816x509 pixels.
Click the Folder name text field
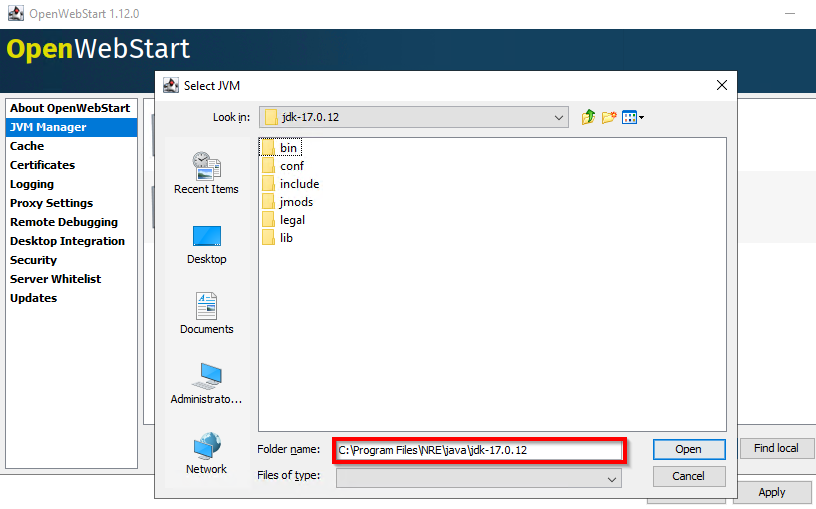coord(479,450)
